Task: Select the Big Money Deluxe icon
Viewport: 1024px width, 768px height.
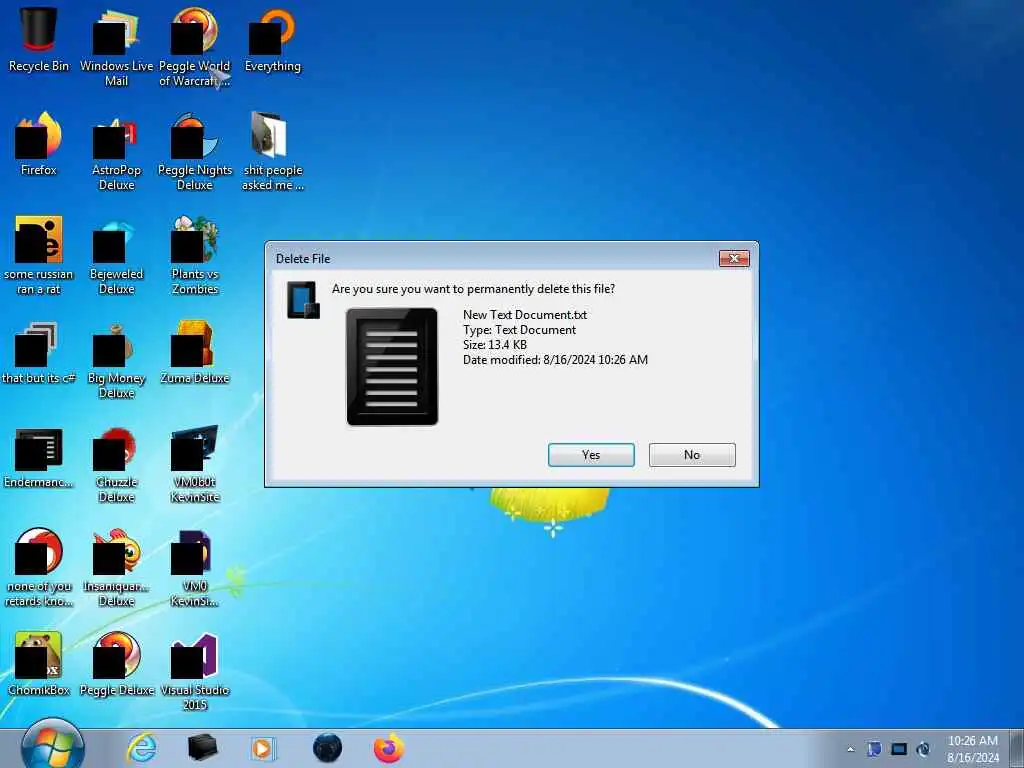Action: click(116, 360)
